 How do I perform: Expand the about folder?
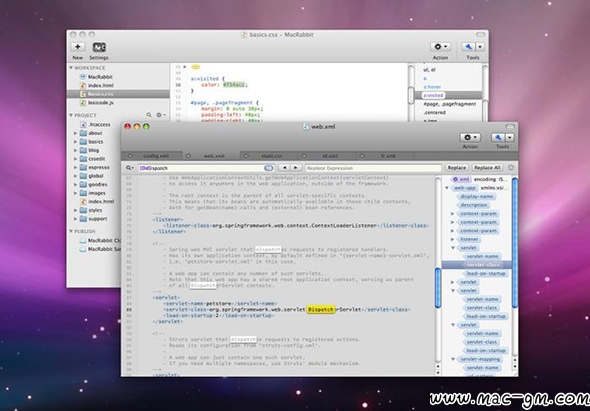click(75, 133)
